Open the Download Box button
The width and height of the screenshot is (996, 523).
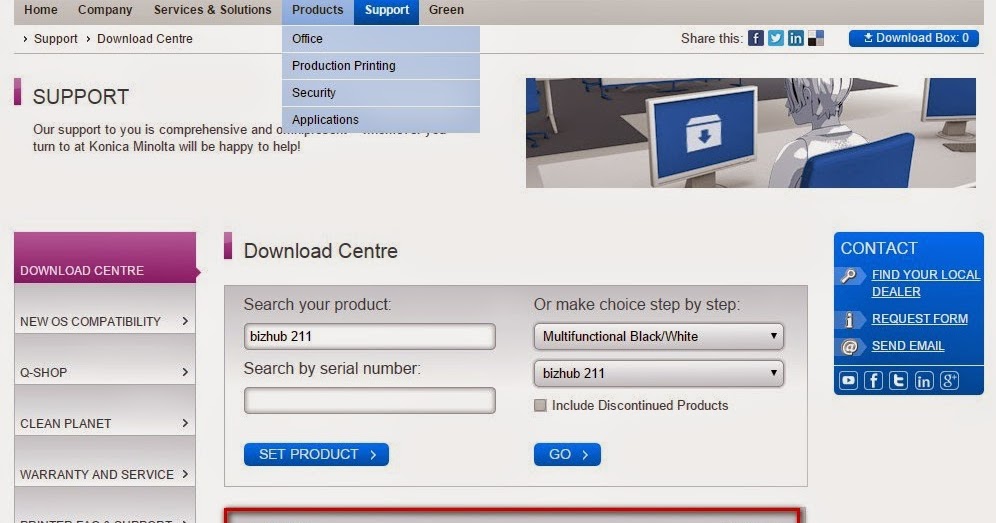(913, 38)
